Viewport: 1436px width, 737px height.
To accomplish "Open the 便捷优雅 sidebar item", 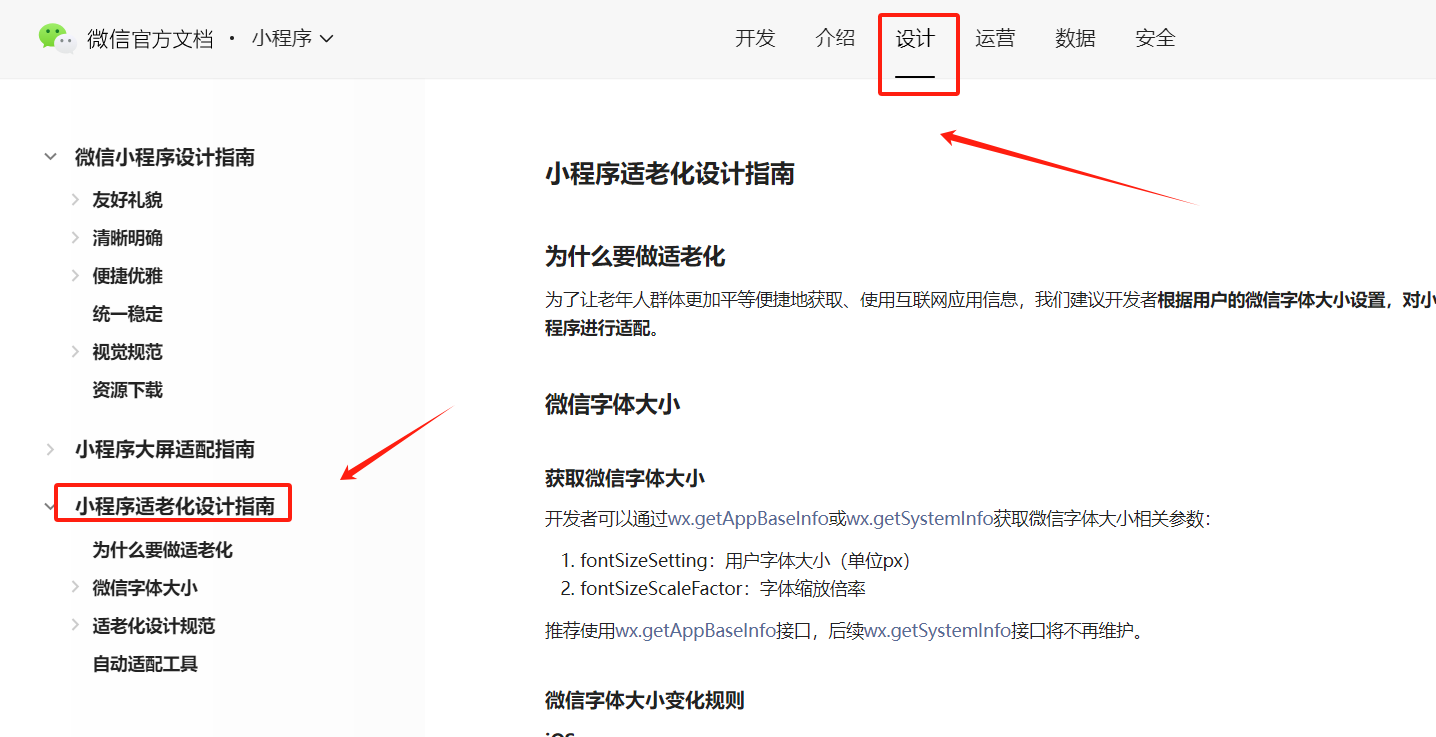I will tap(128, 276).
